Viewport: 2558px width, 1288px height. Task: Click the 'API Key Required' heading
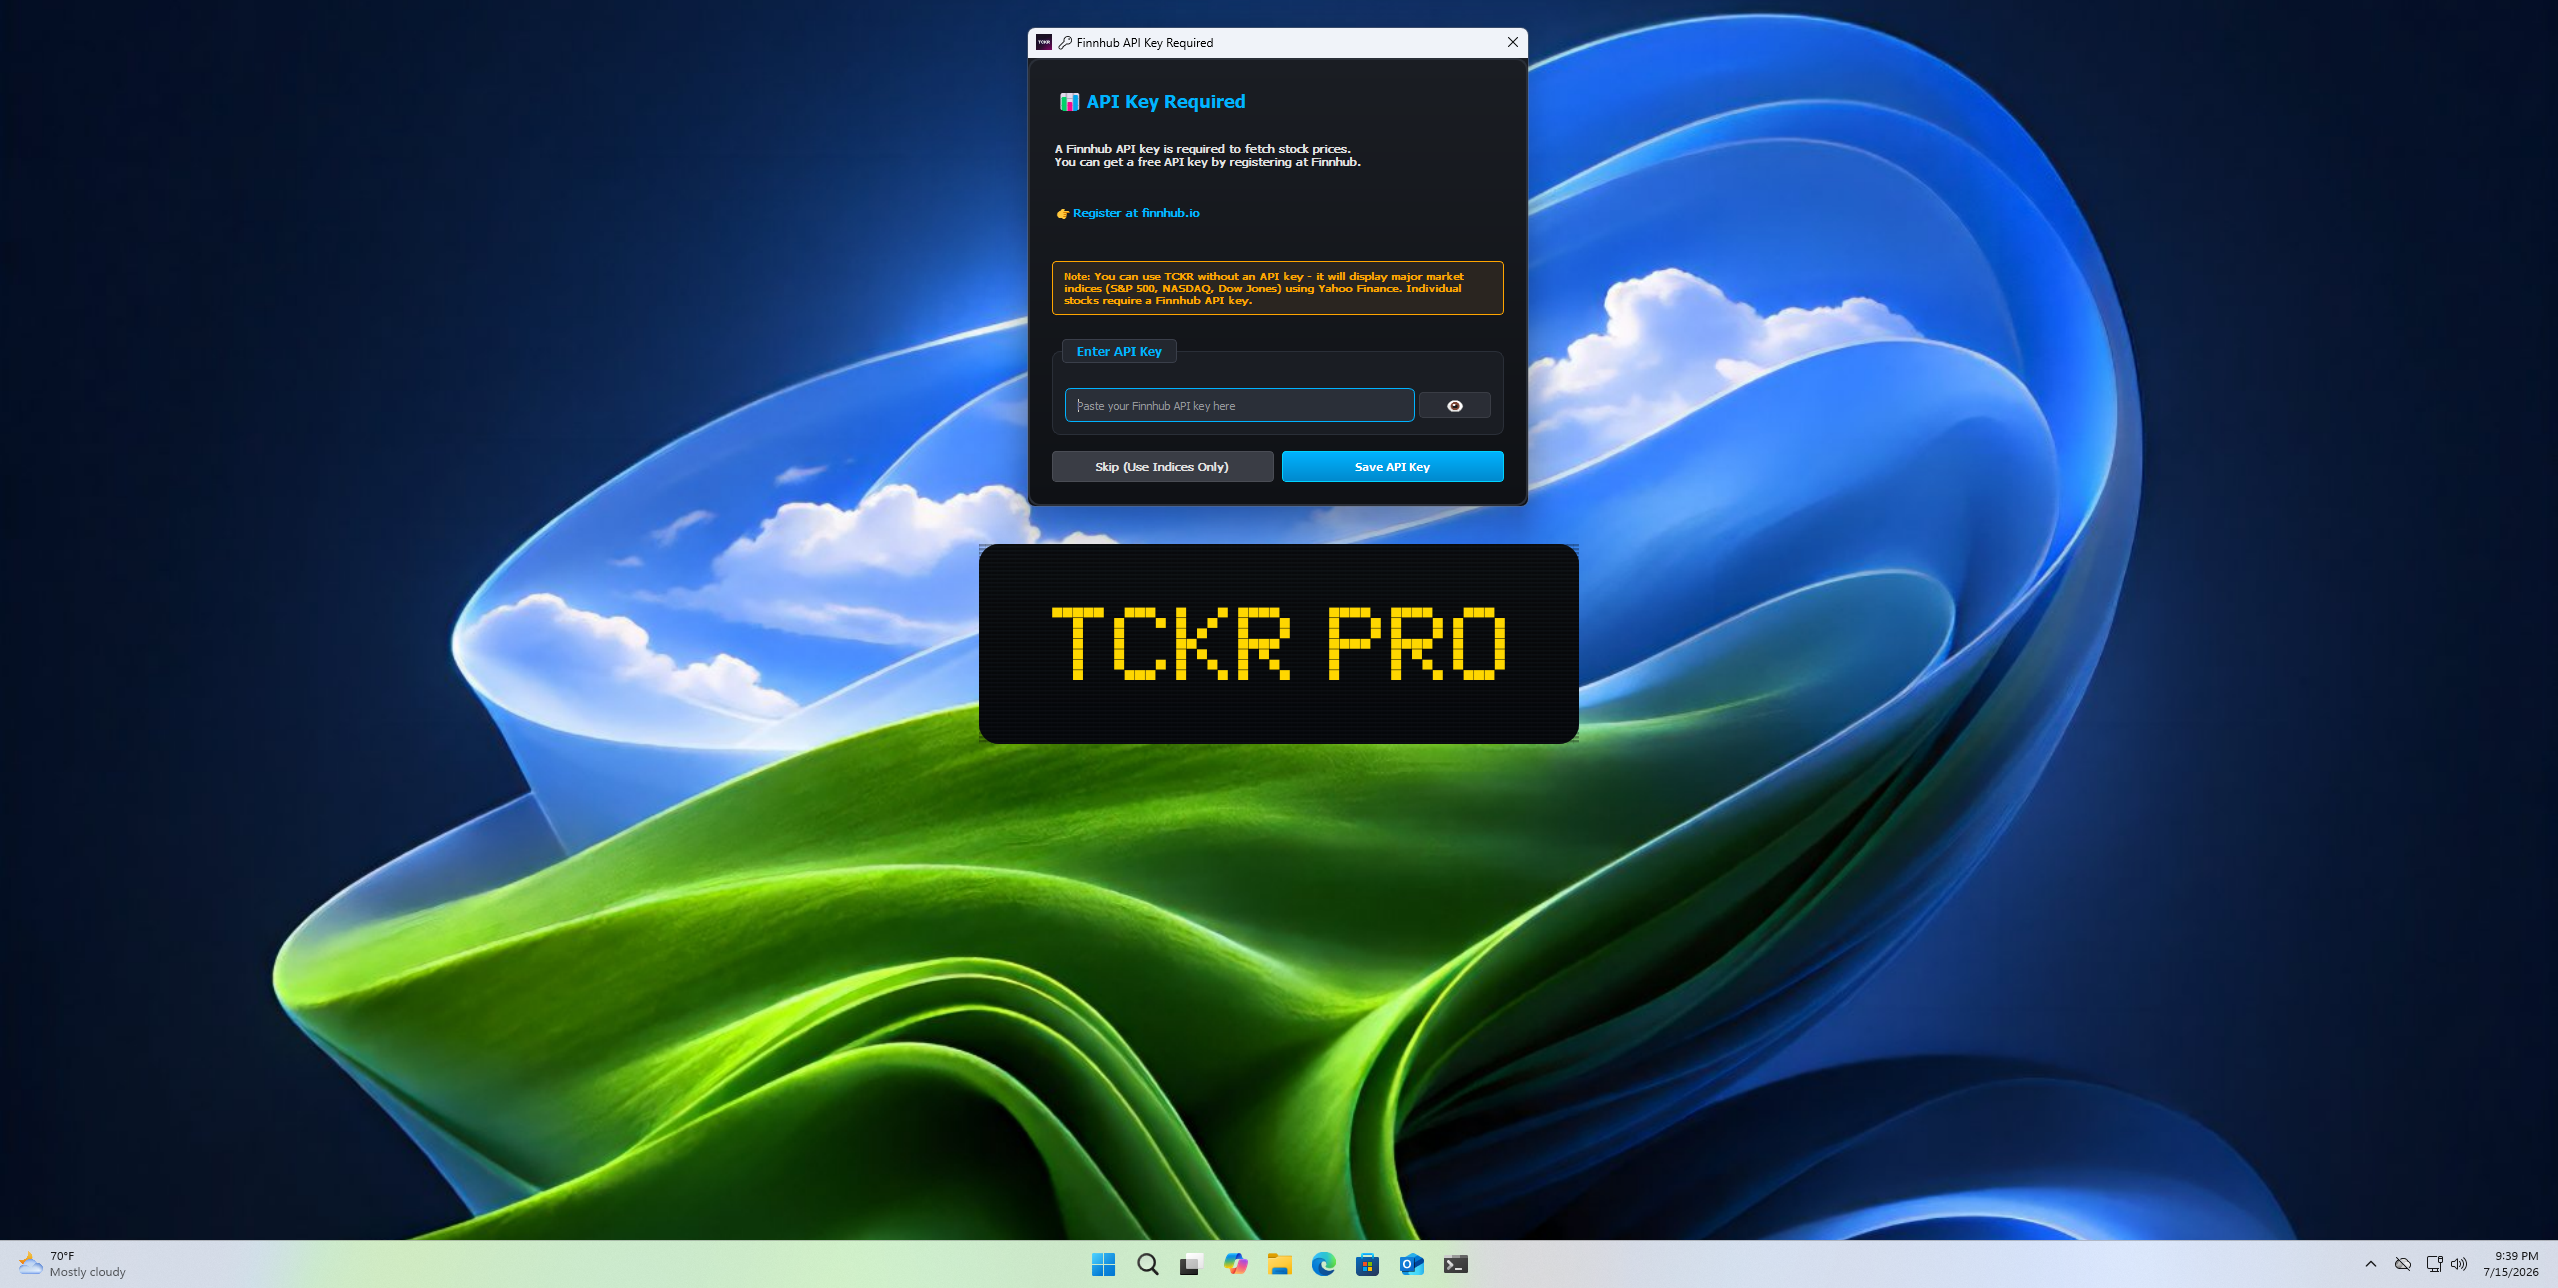[1165, 102]
